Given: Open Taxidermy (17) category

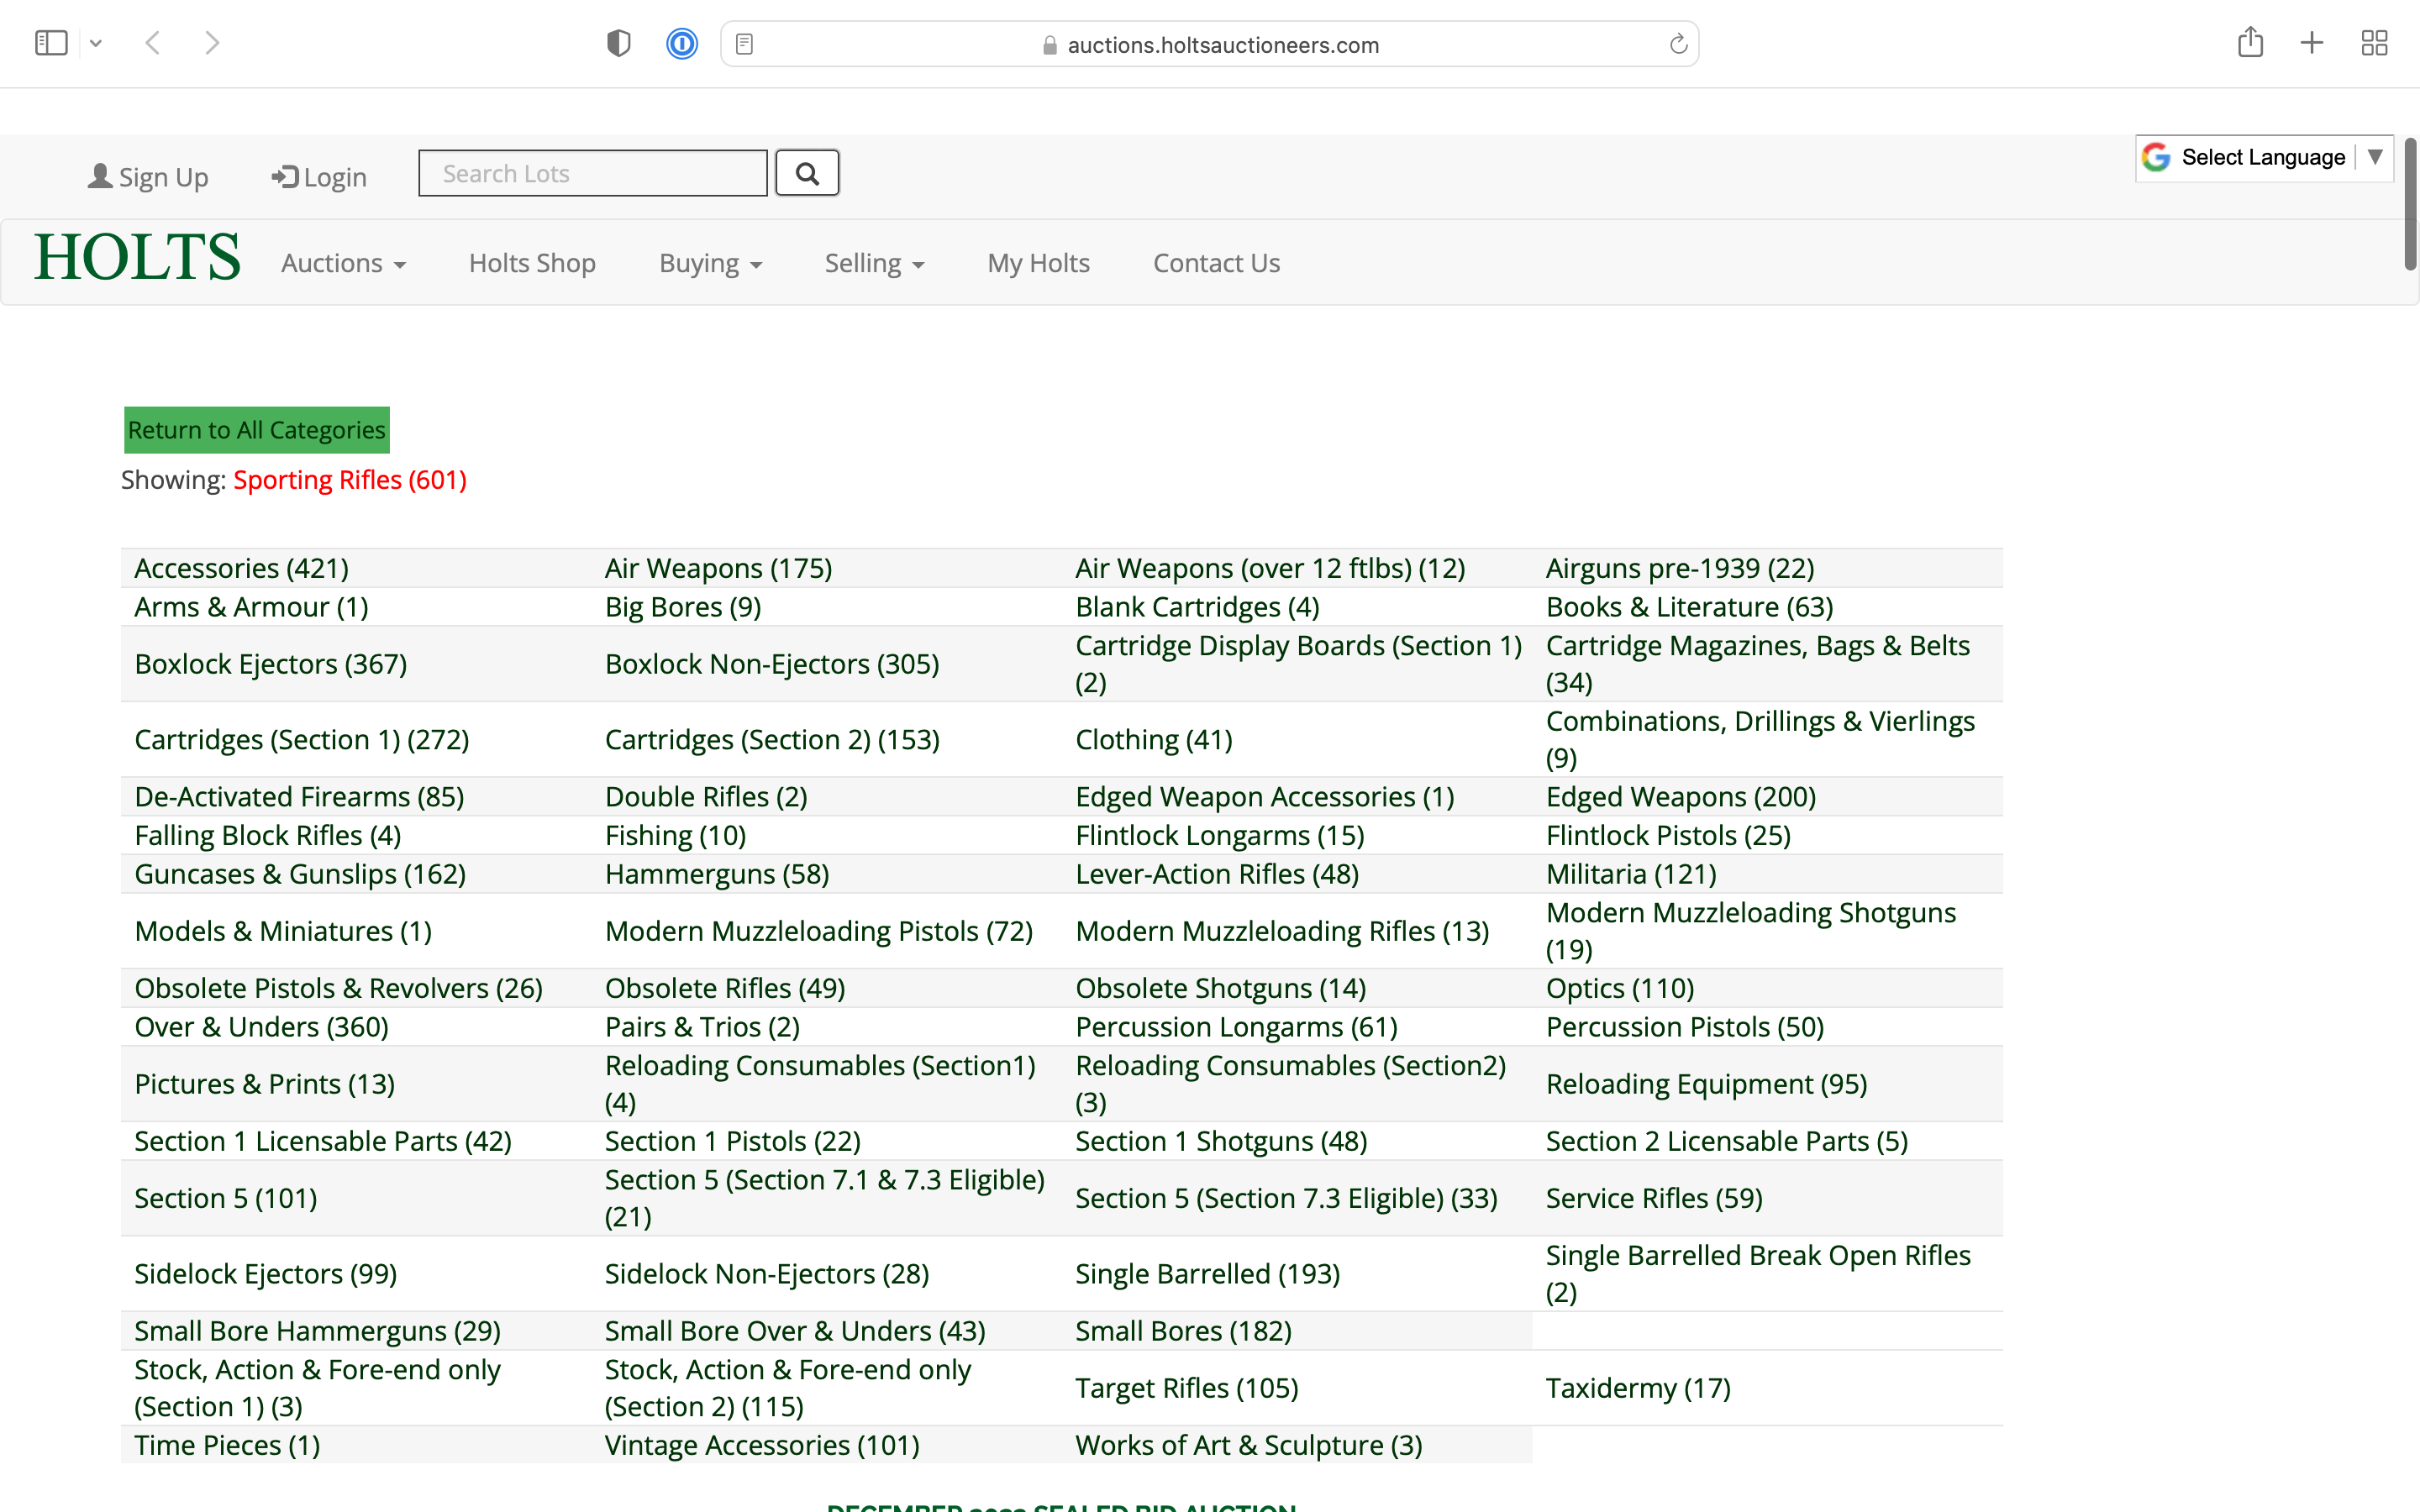Looking at the screenshot, I should [x=1638, y=1388].
